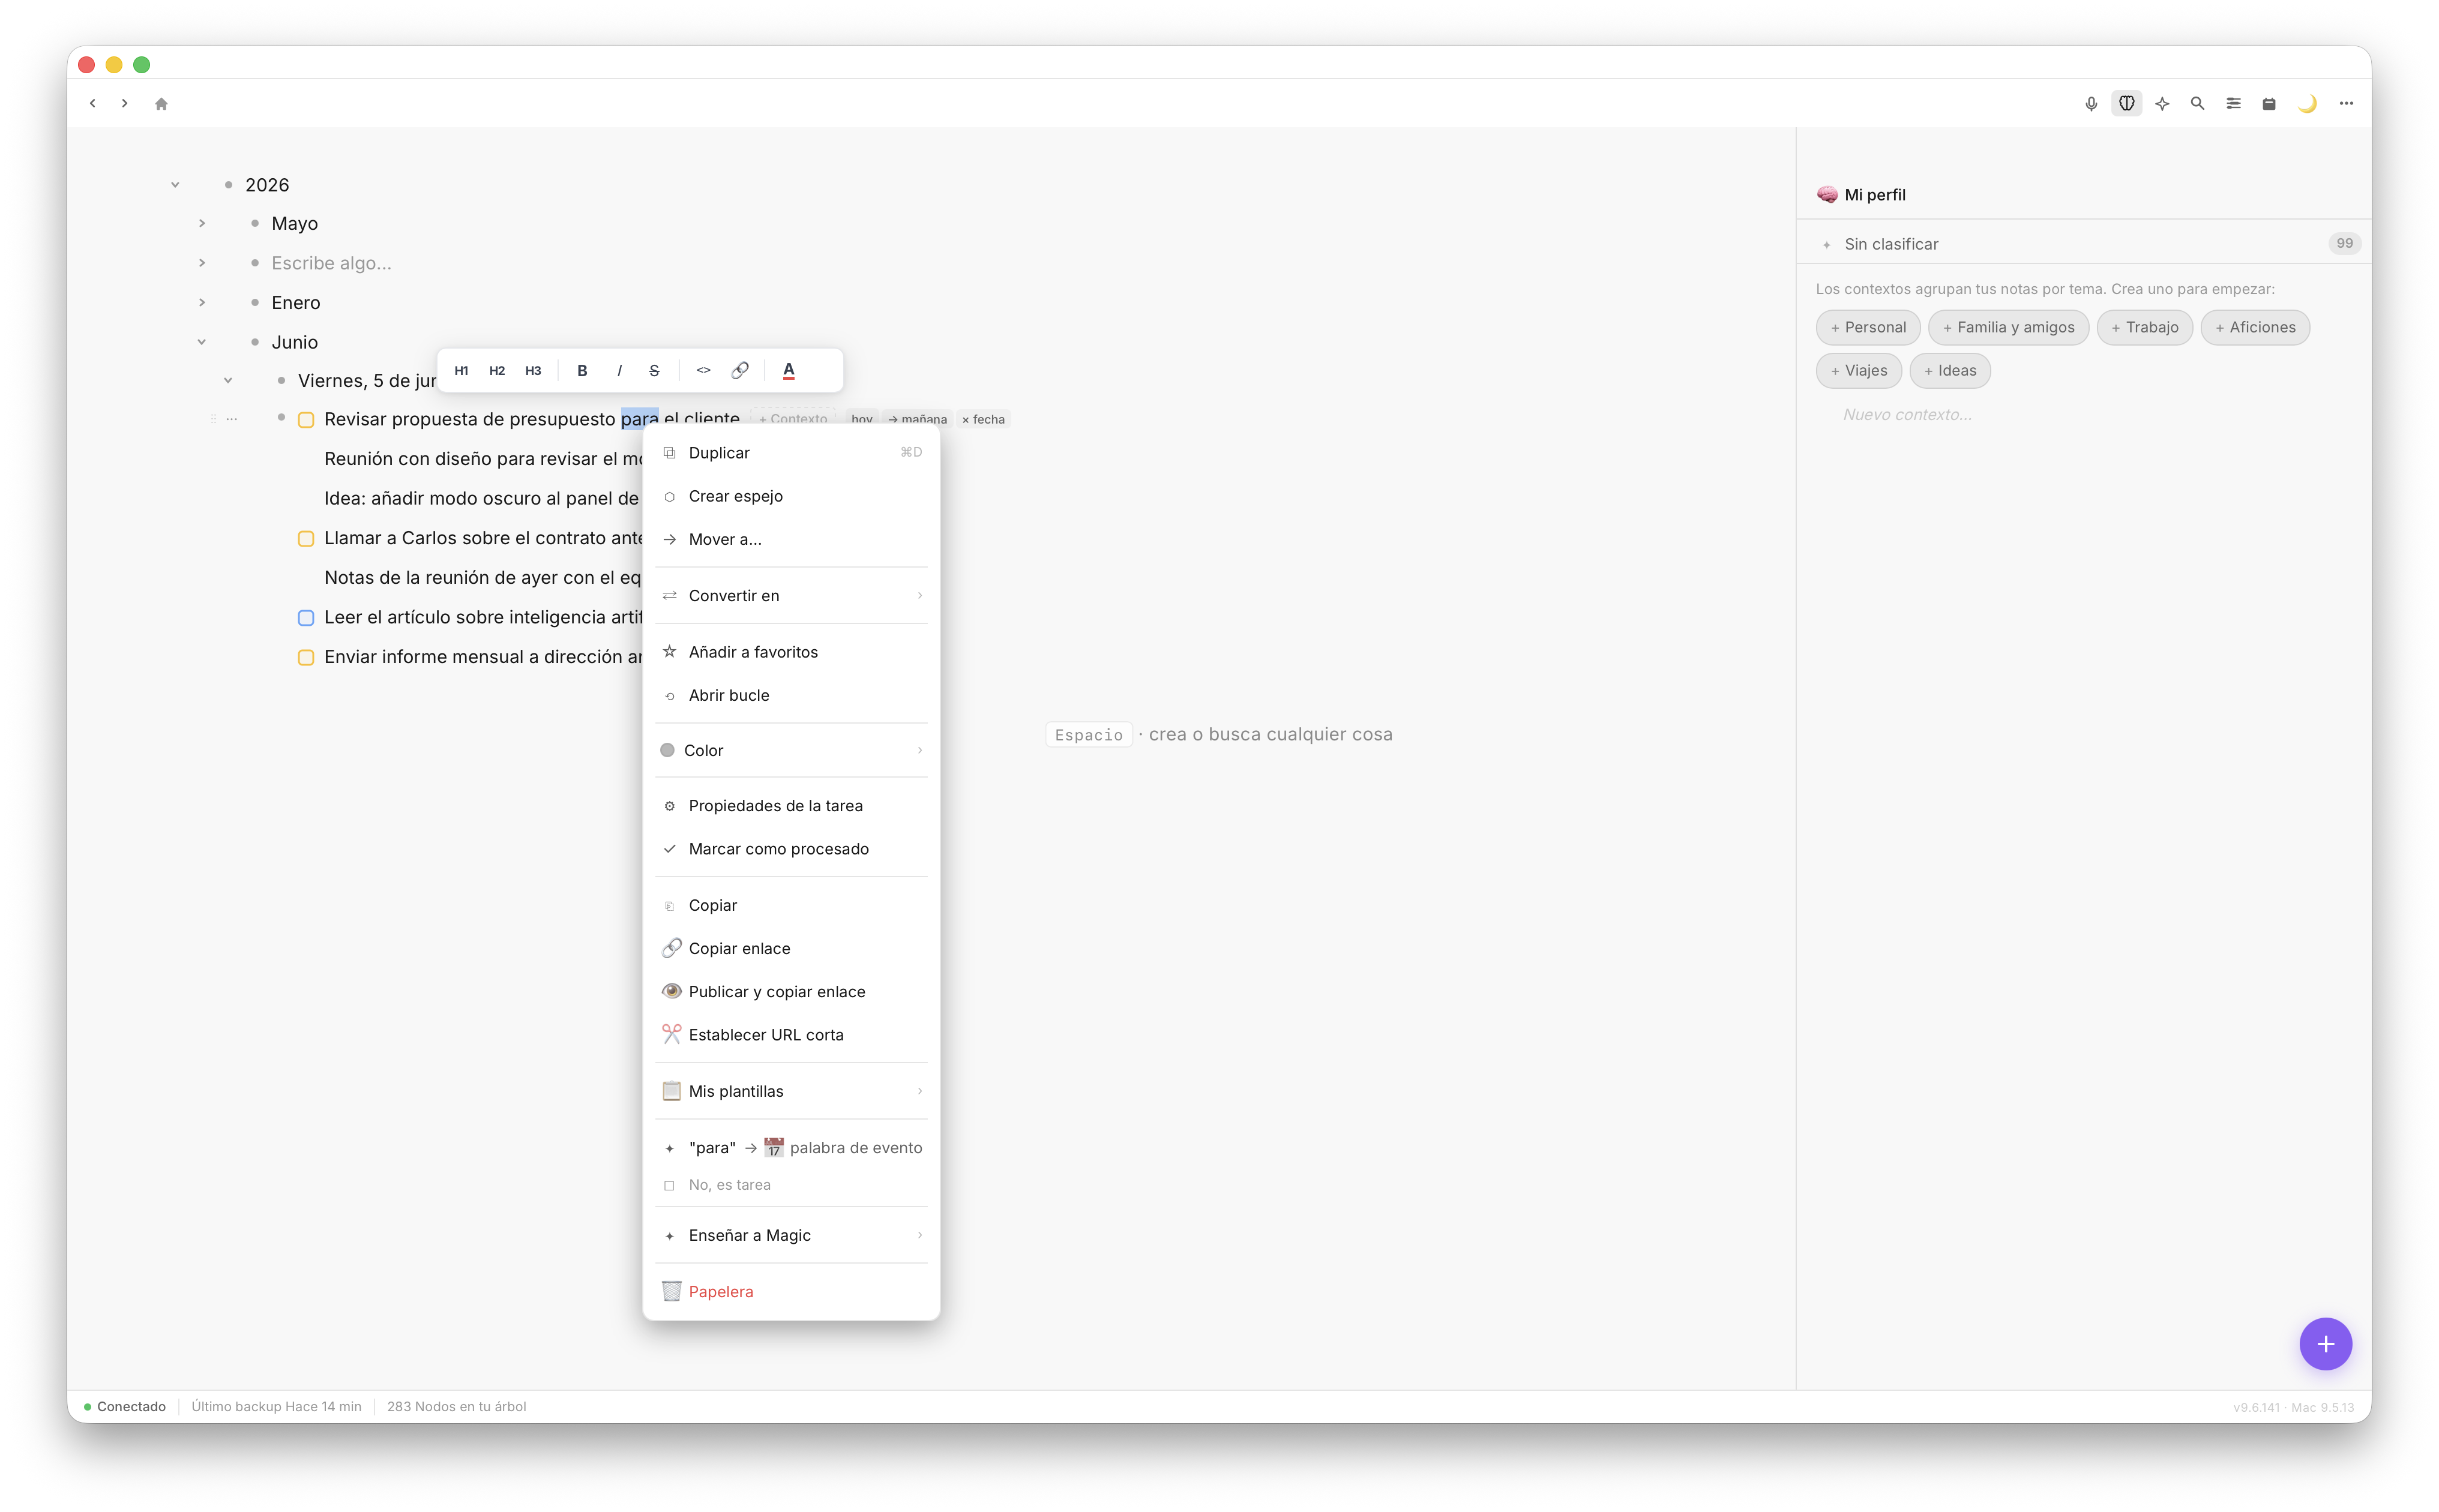The width and height of the screenshot is (2439, 1512).
Task: Expand the Escribe algo... node
Action: 202,263
